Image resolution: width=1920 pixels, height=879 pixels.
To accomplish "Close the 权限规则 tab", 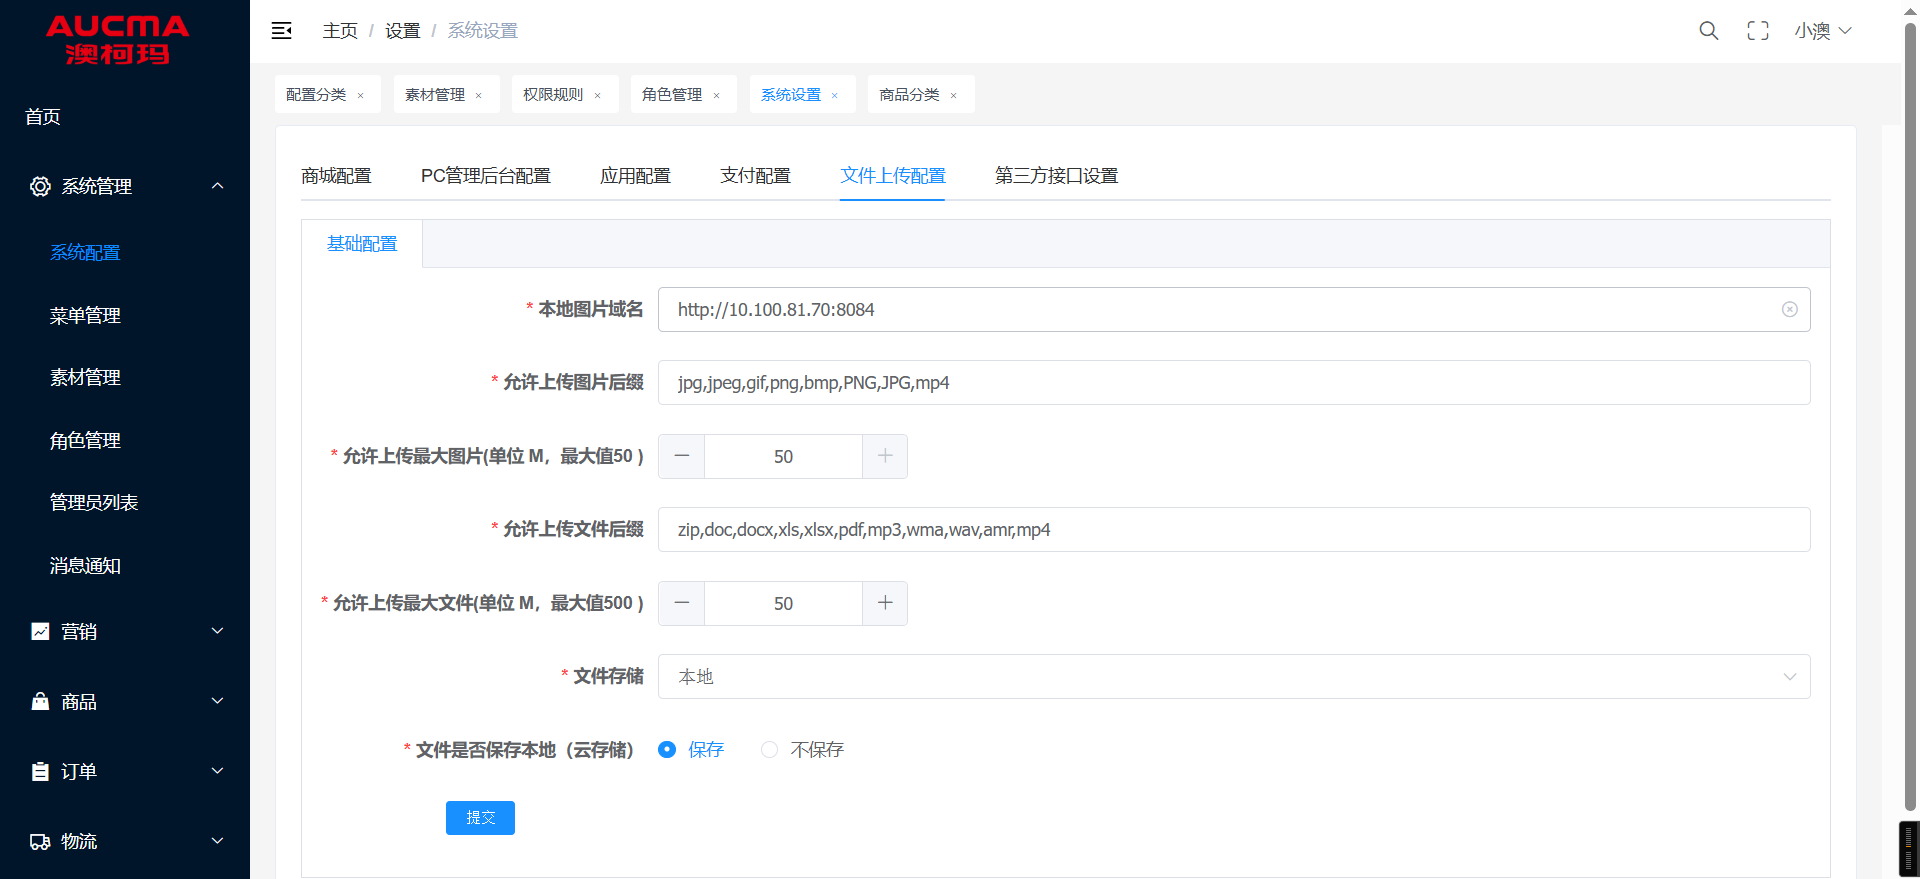I will (x=598, y=96).
